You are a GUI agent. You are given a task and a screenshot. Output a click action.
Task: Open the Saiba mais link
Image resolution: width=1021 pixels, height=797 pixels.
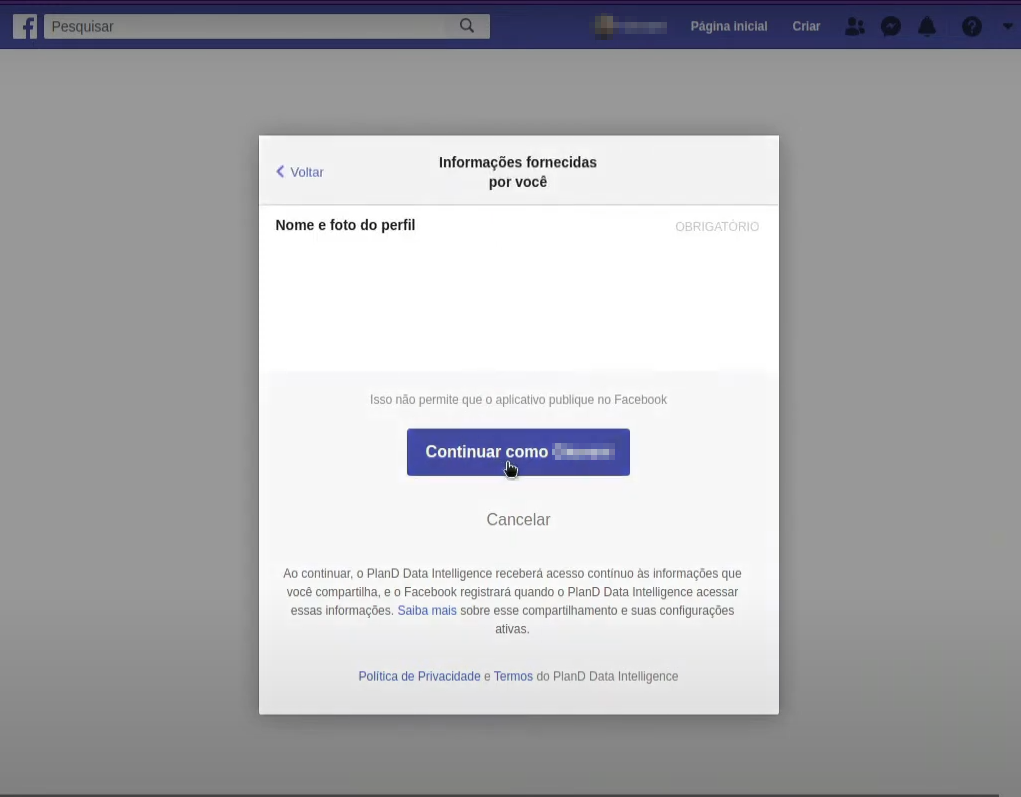click(x=427, y=611)
